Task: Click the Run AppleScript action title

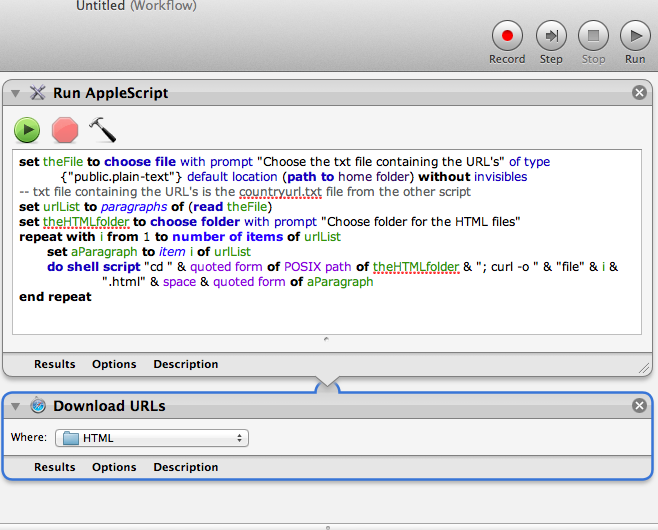Action: point(110,93)
